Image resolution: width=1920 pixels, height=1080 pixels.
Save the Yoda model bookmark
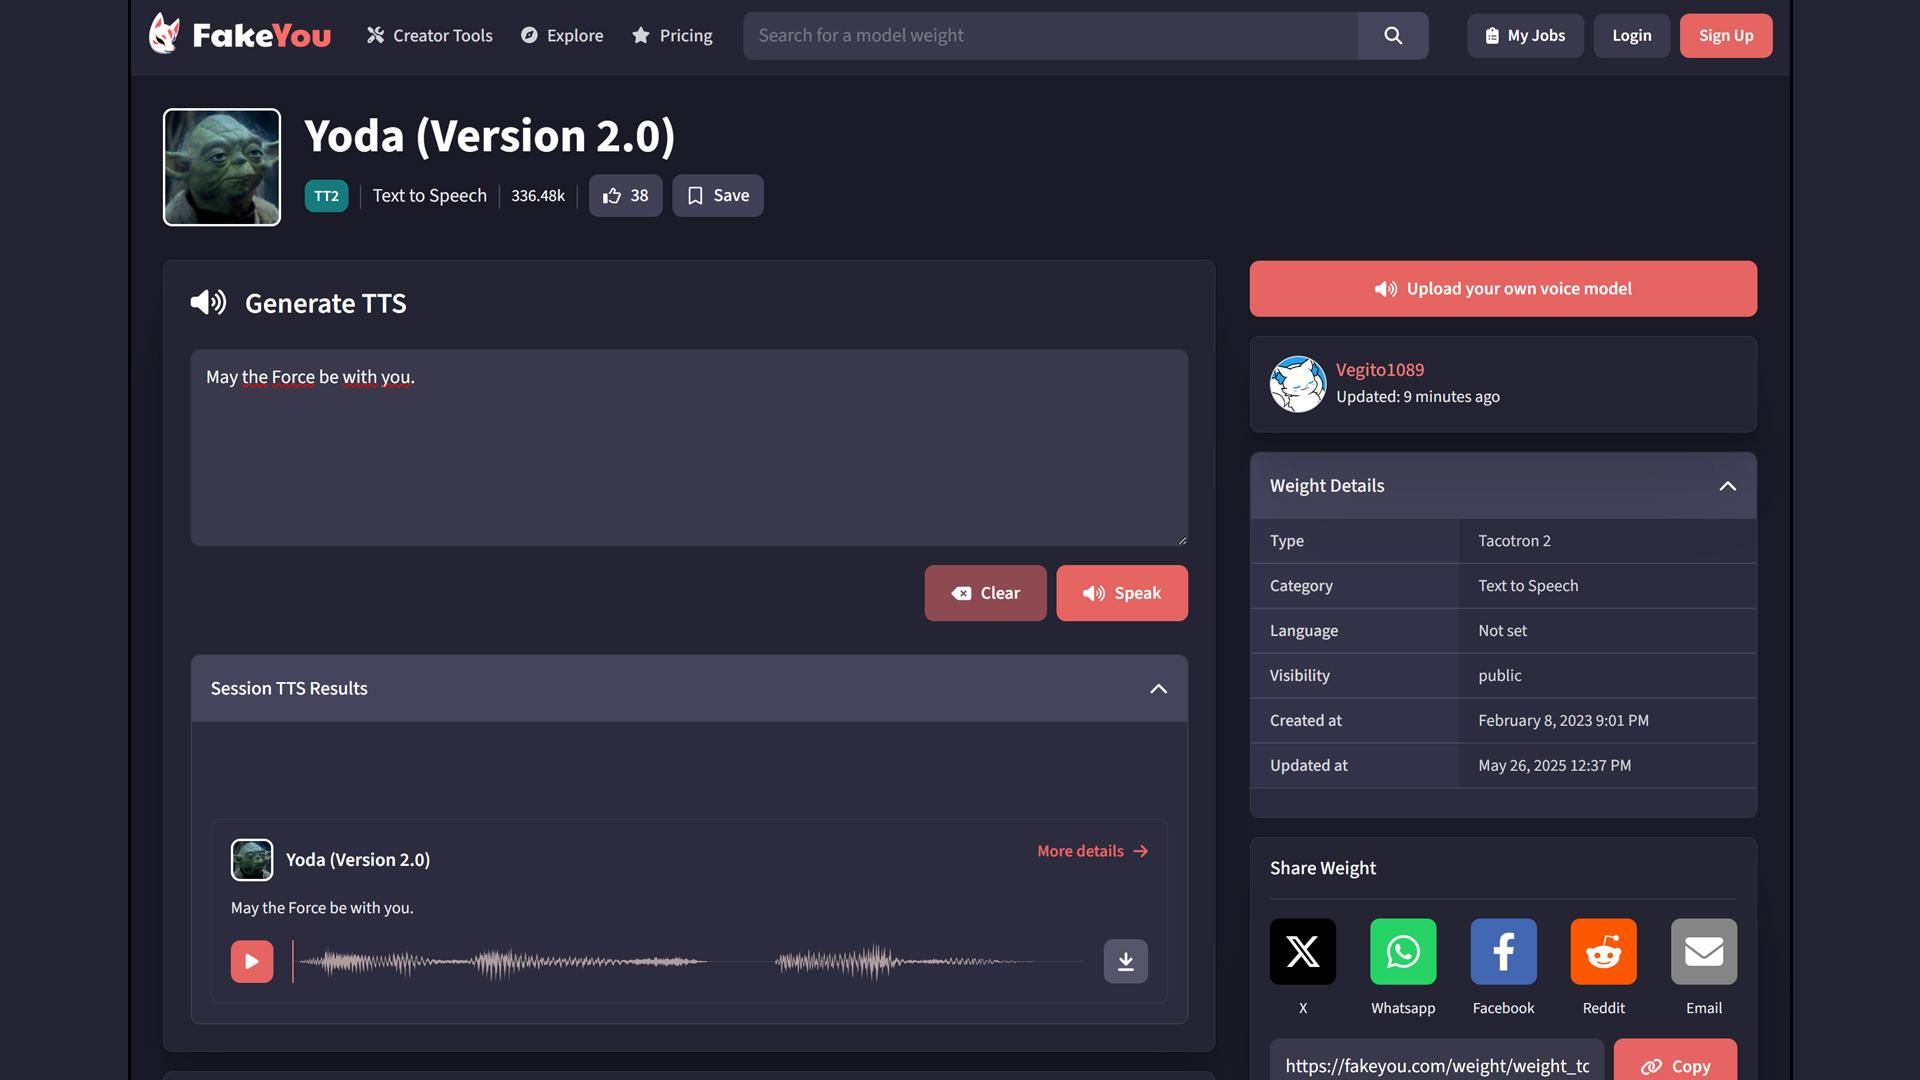tap(717, 196)
